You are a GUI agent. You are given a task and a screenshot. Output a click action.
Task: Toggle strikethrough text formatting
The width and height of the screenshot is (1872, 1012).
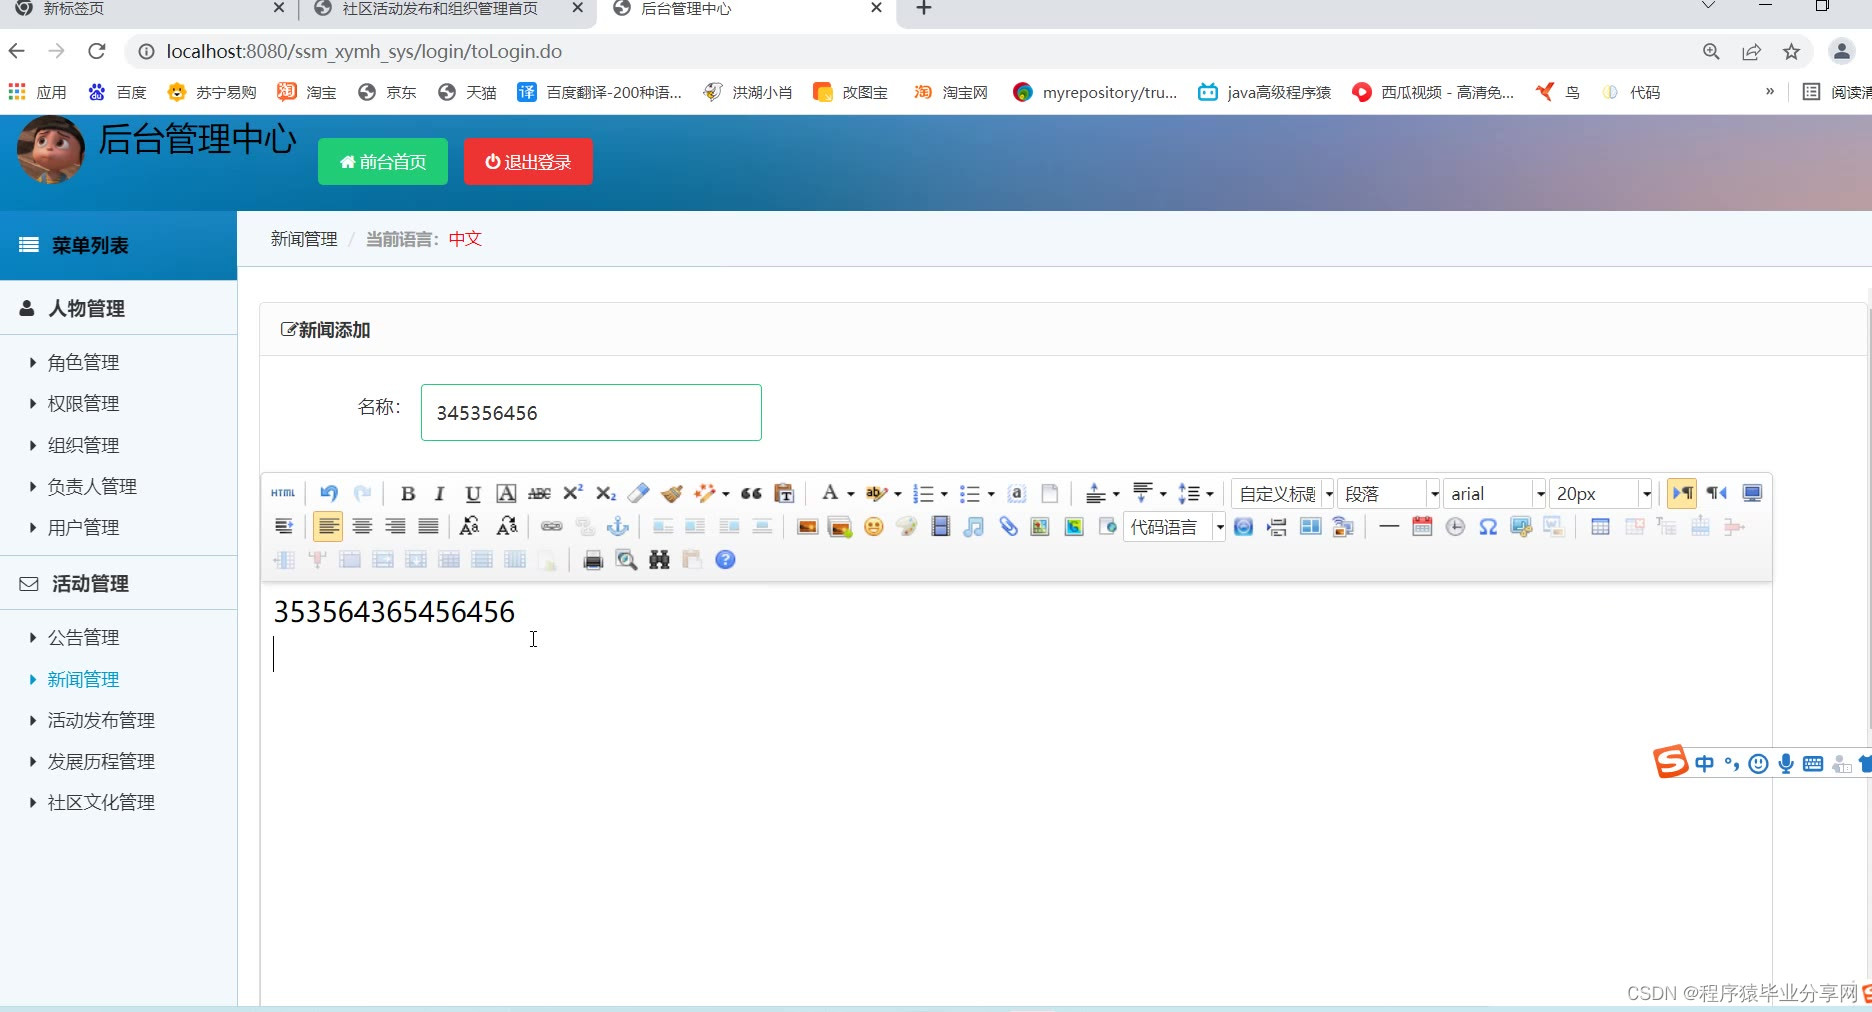tap(539, 493)
